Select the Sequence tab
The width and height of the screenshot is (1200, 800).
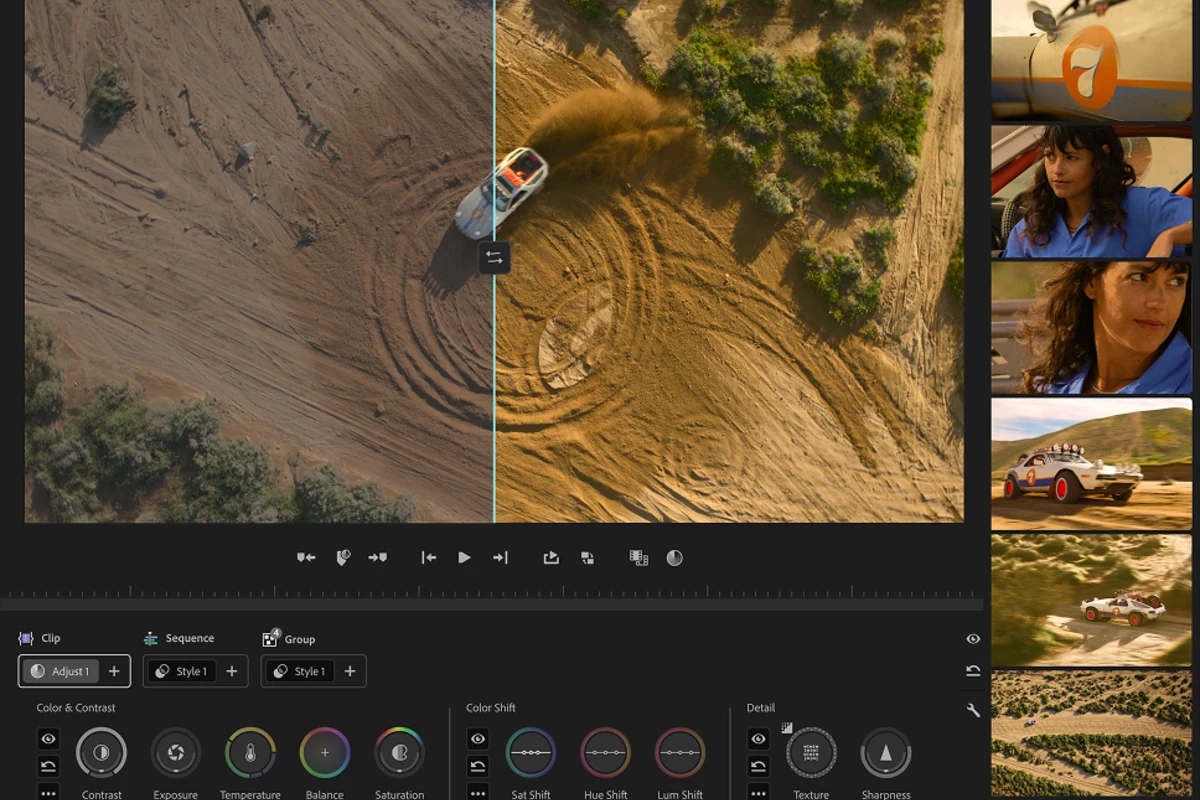pos(179,638)
